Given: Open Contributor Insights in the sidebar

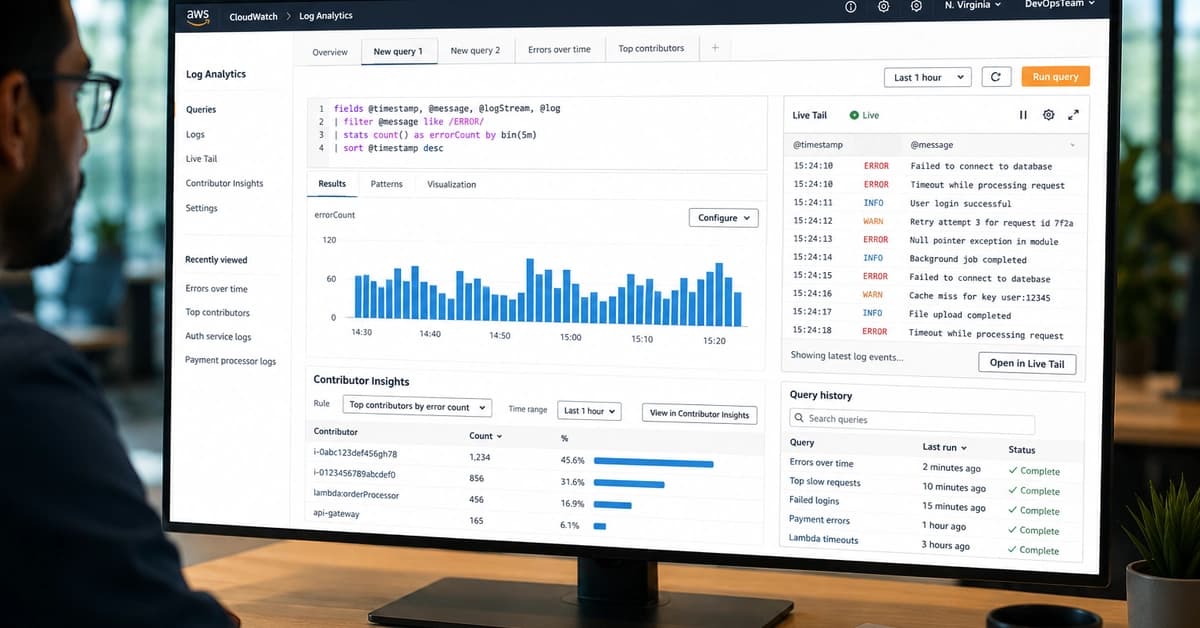Looking at the screenshot, I should tap(224, 184).
